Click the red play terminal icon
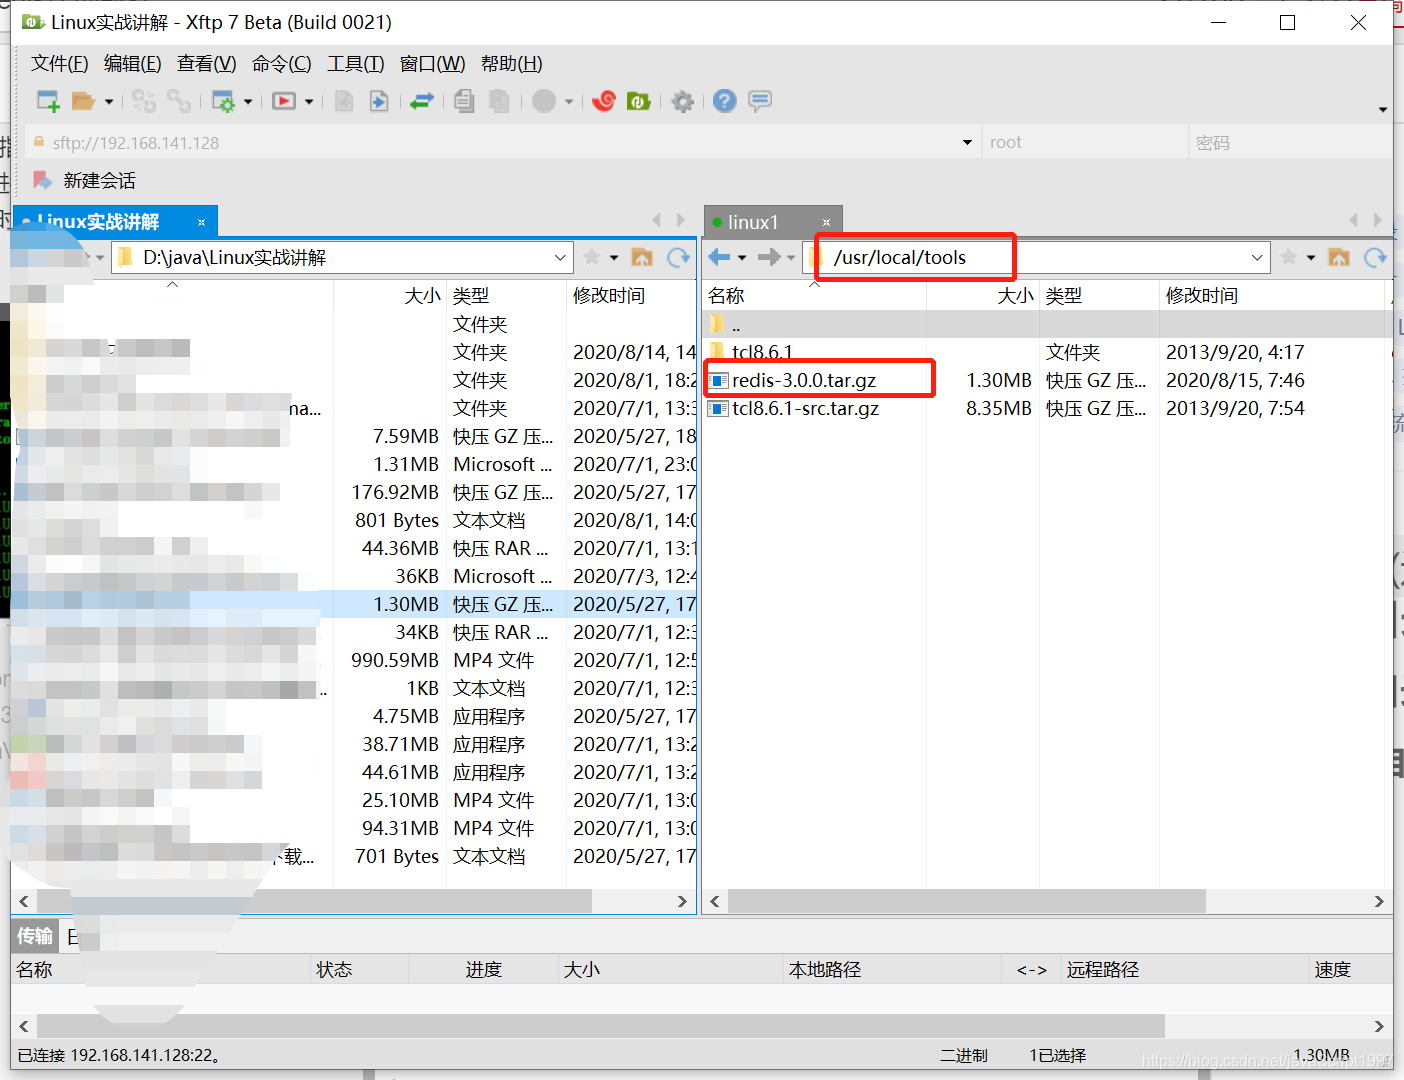This screenshot has width=1404, height=1080. [284, 101]
